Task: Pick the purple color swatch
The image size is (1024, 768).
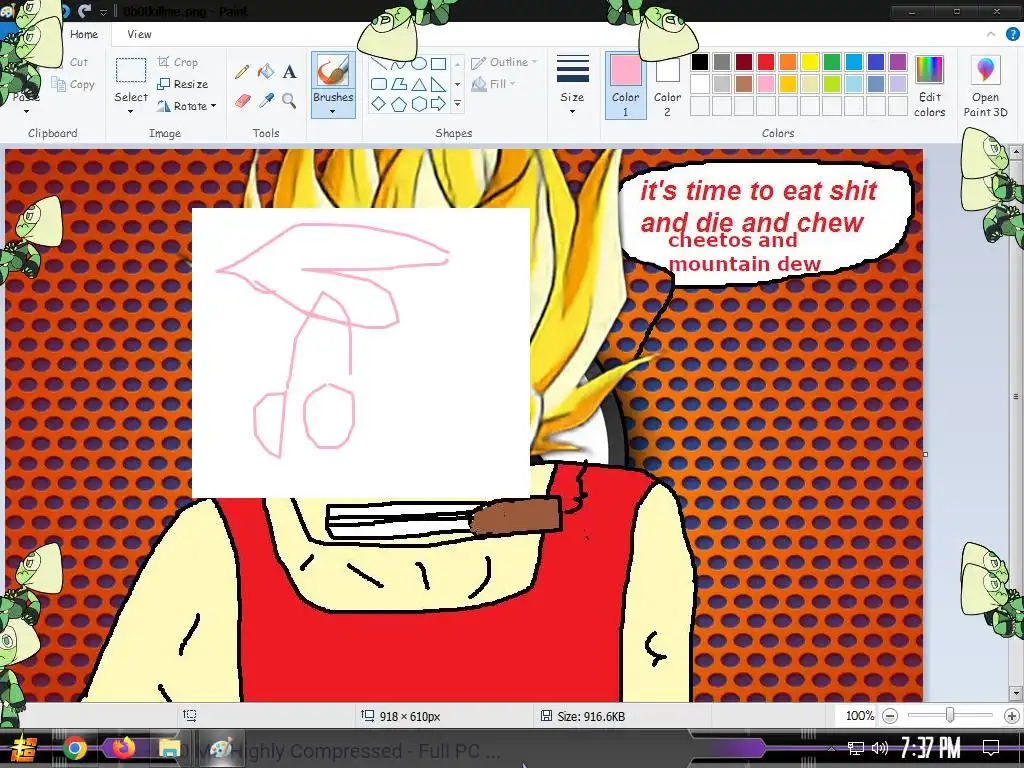Action: pyautogui.click(x=898, y=62)
